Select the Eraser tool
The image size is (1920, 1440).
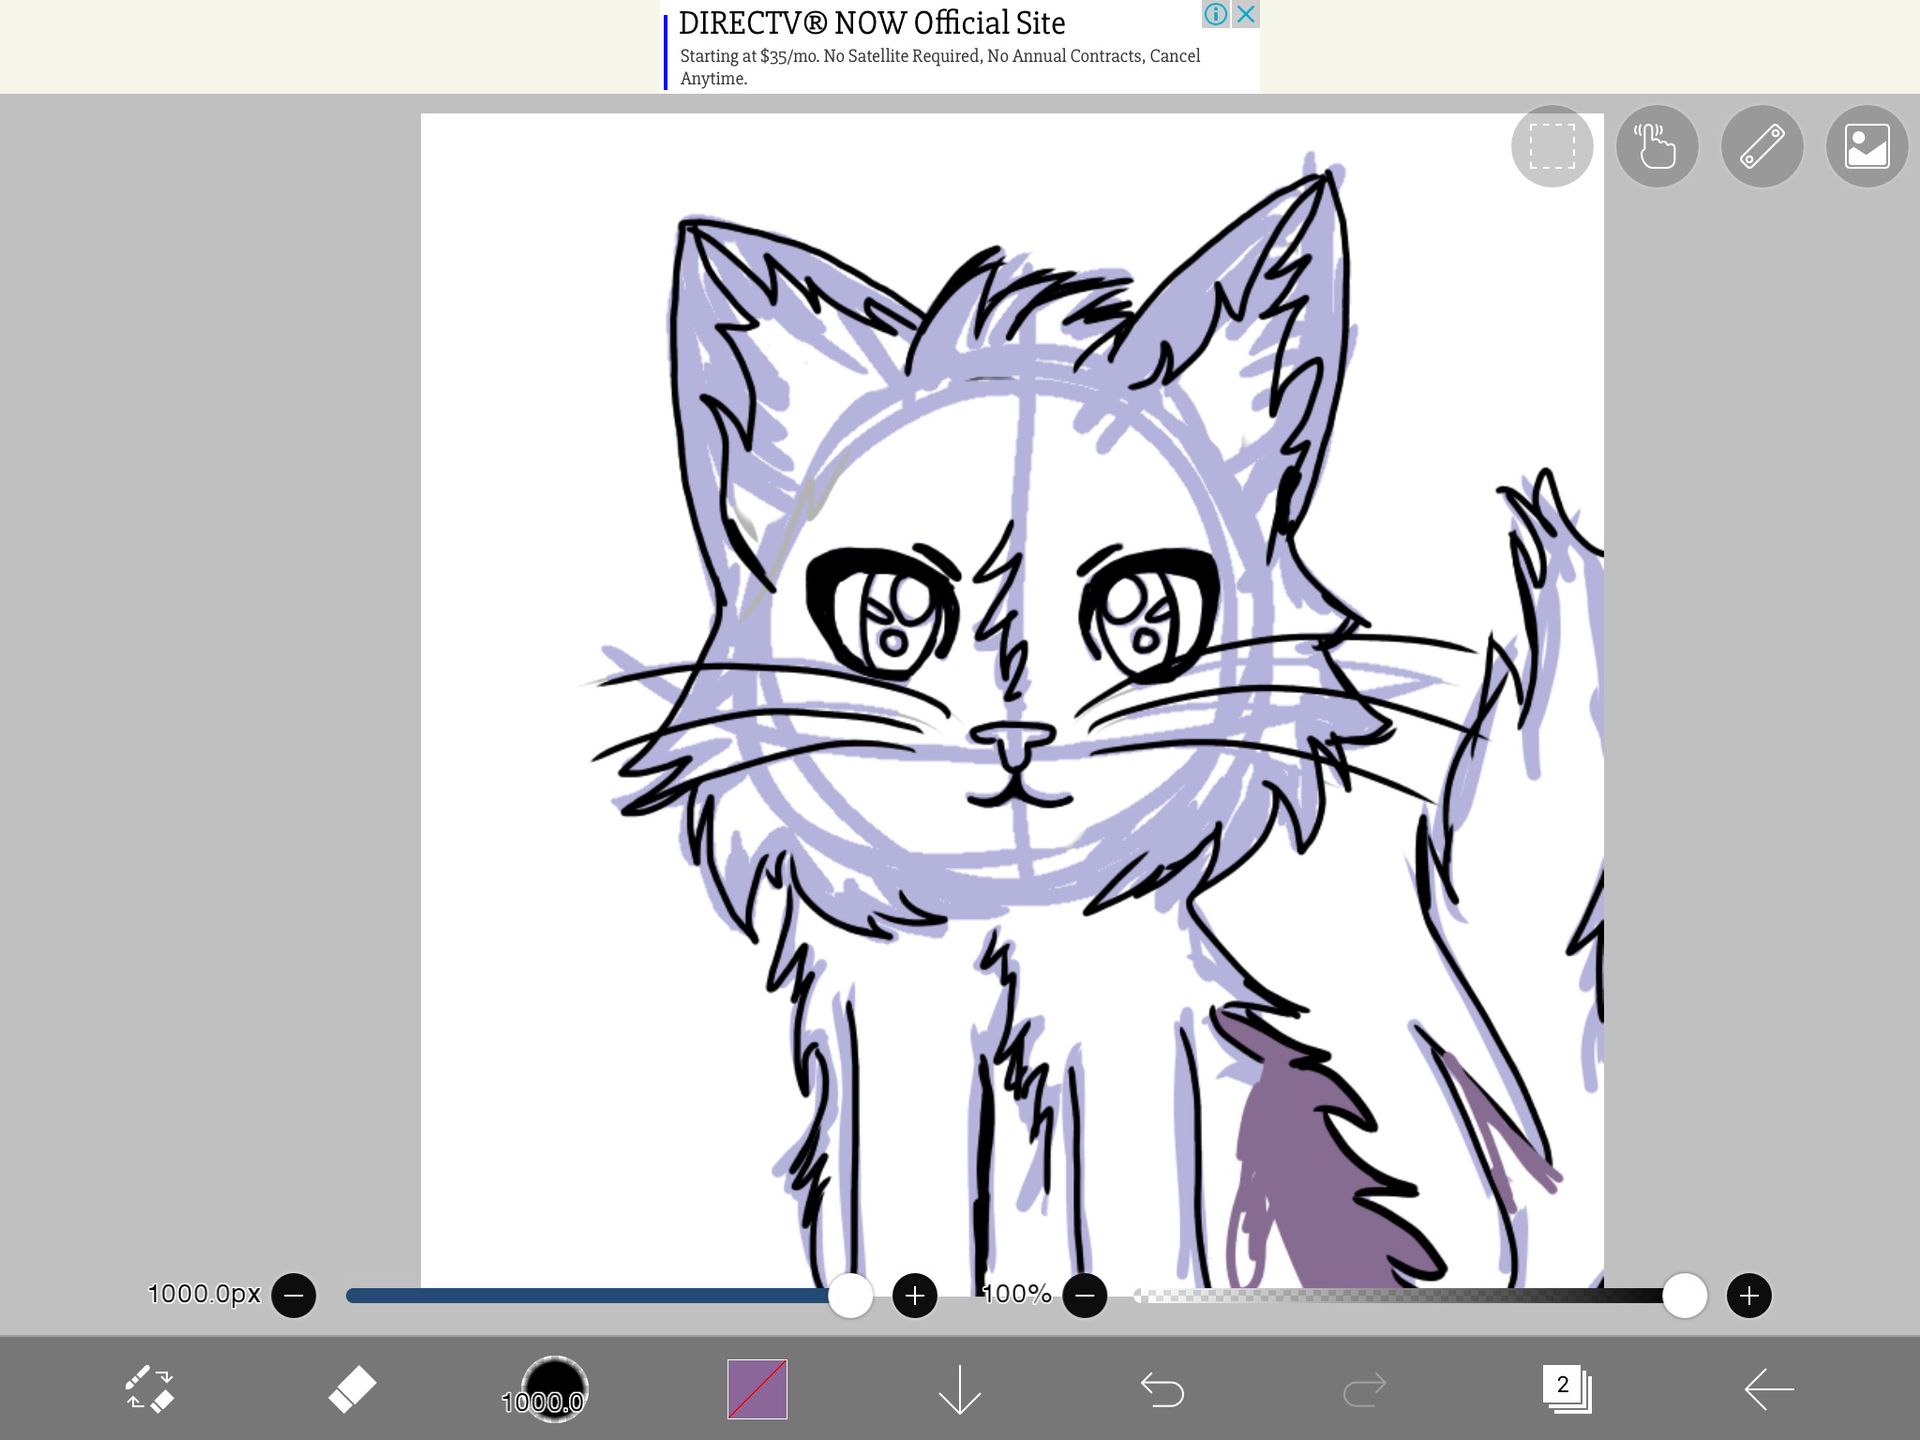tap(352, 1389)
